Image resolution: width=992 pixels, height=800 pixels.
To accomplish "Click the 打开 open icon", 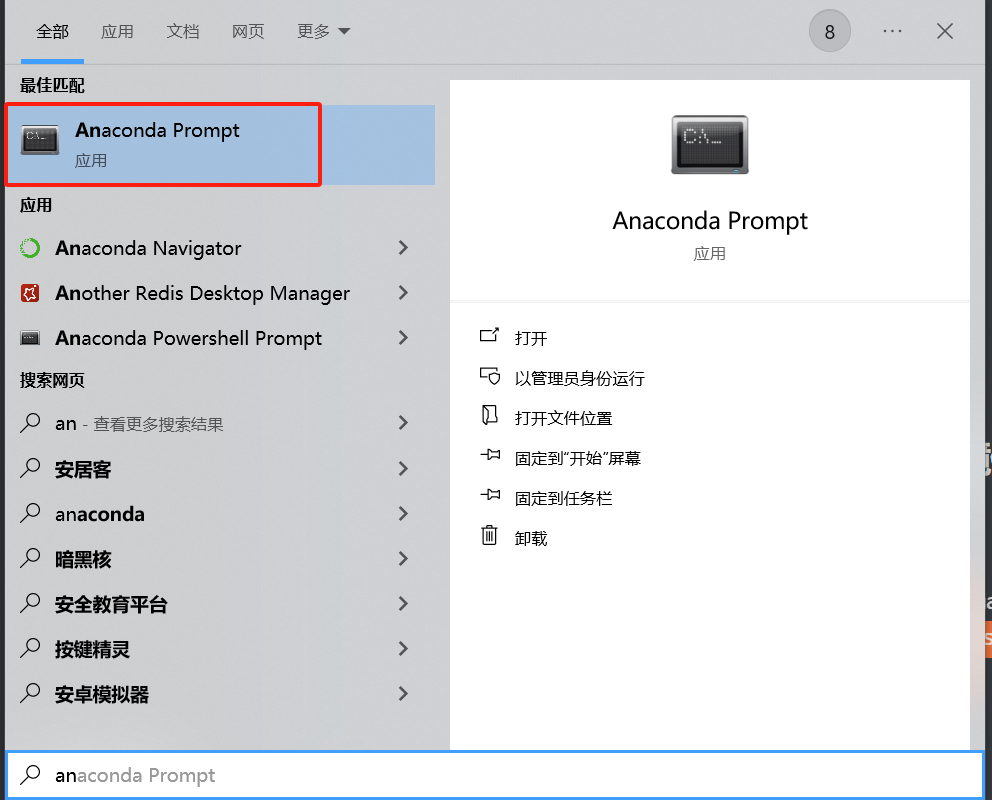I will [489, 336].
